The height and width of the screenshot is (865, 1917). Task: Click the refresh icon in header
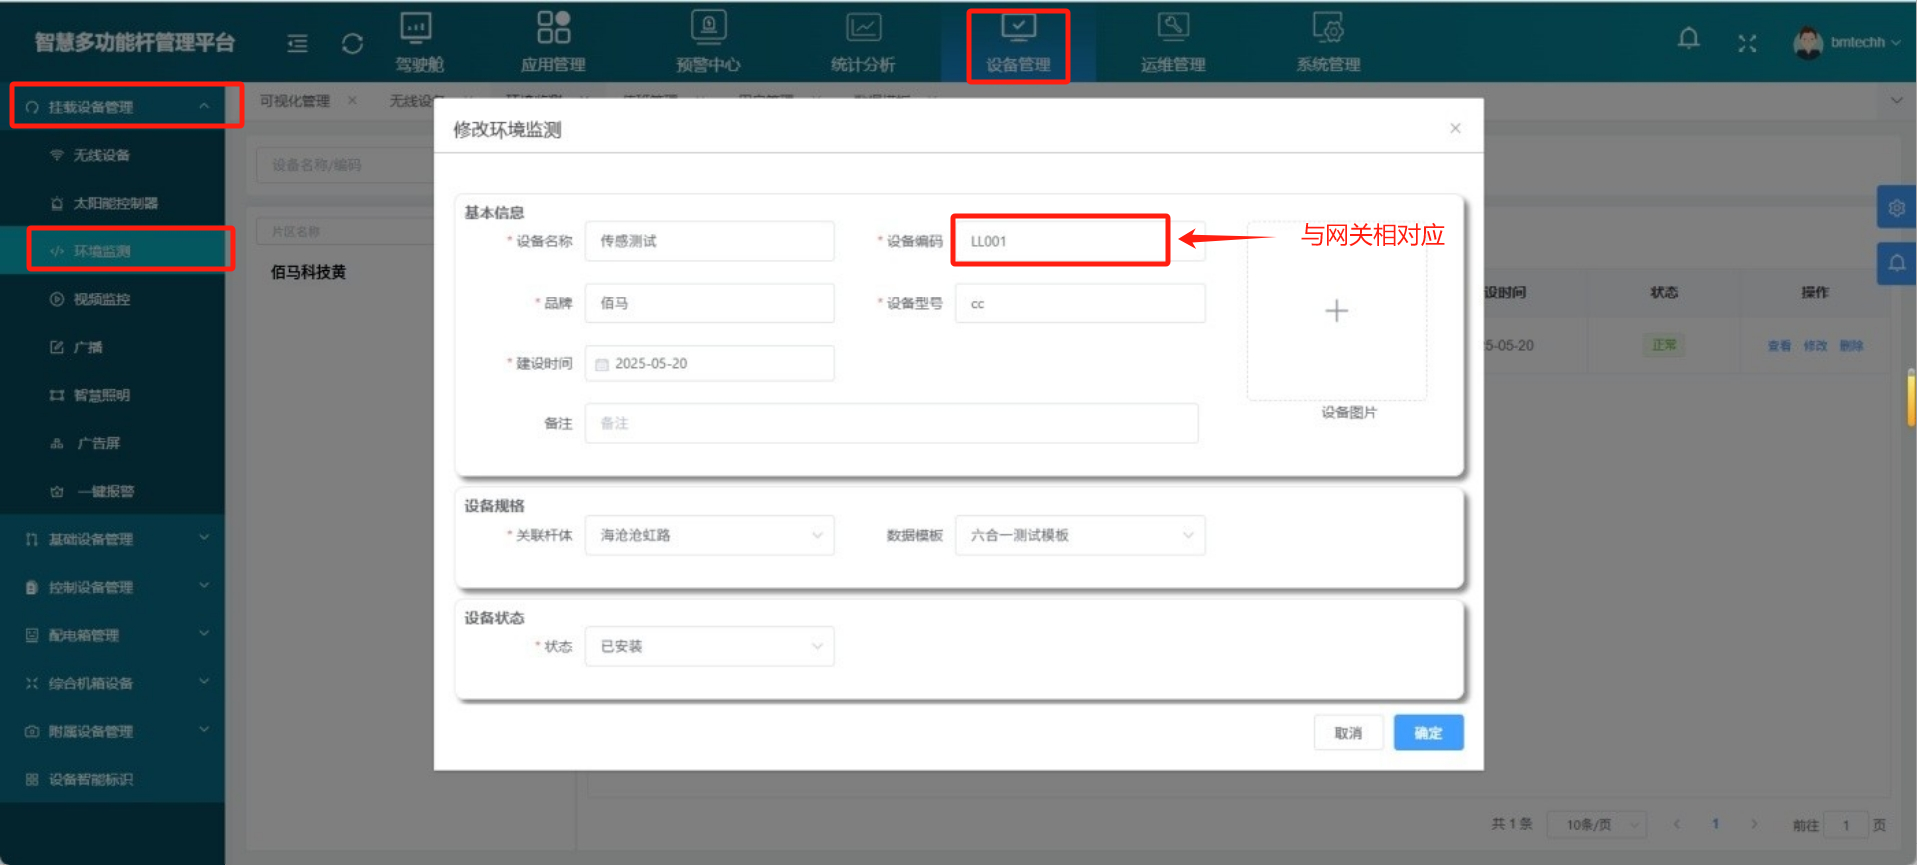pyautogui.click(x=352, y=44)
